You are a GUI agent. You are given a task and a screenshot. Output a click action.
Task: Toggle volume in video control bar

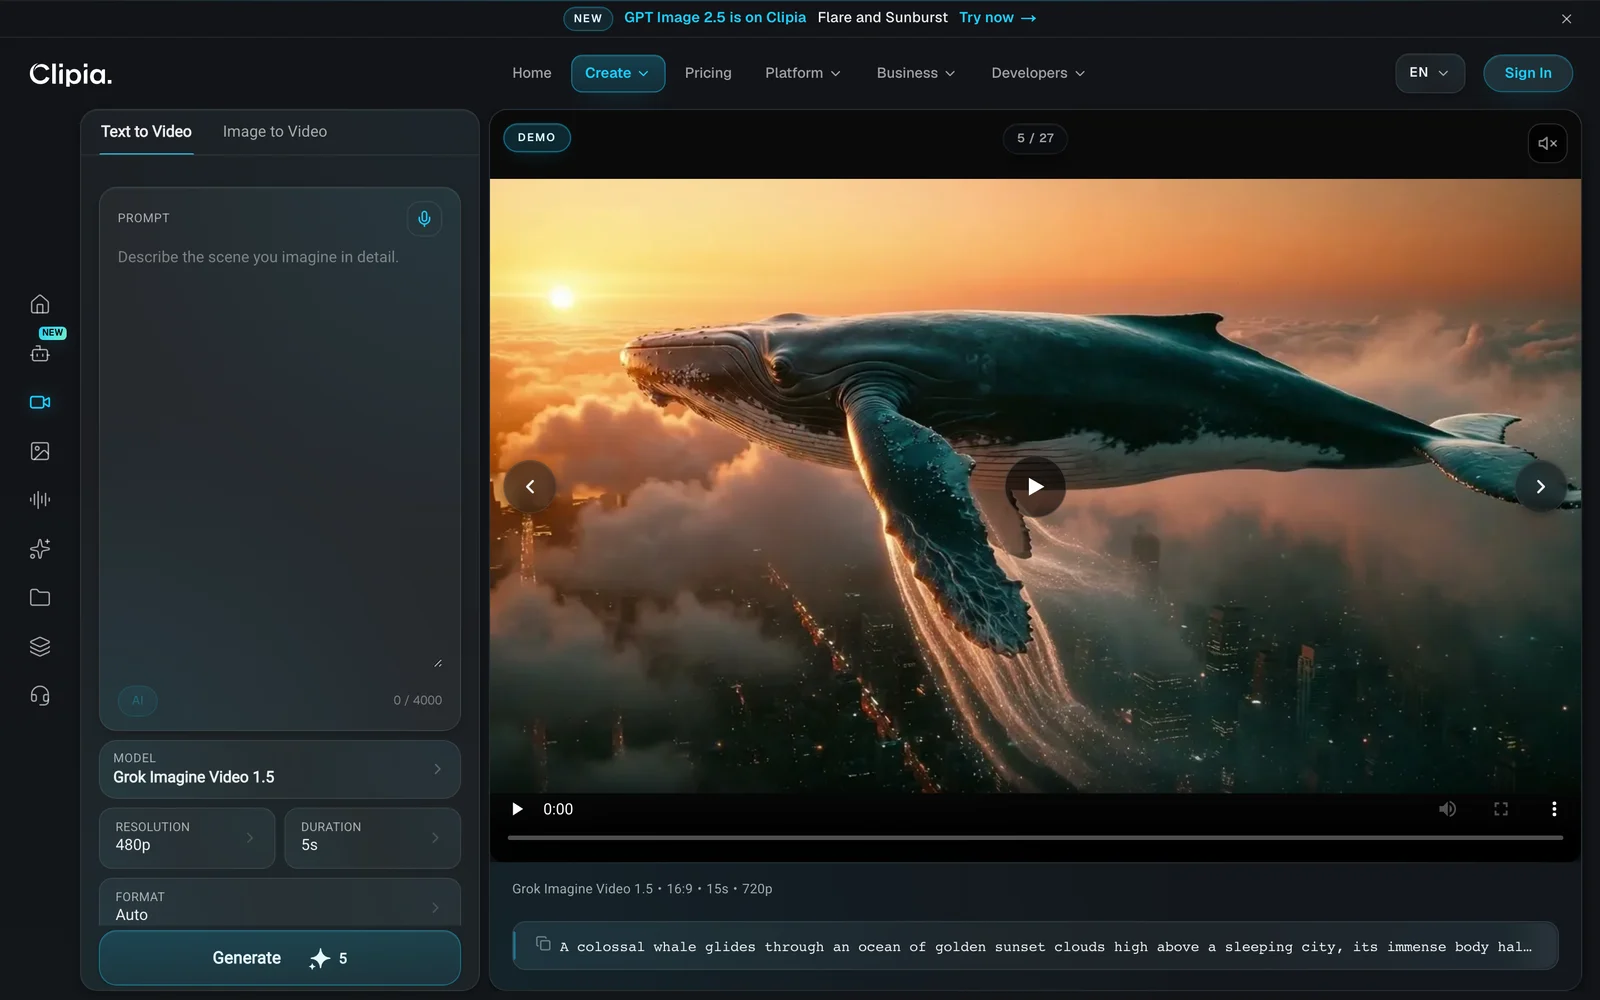pos(1447,809)
